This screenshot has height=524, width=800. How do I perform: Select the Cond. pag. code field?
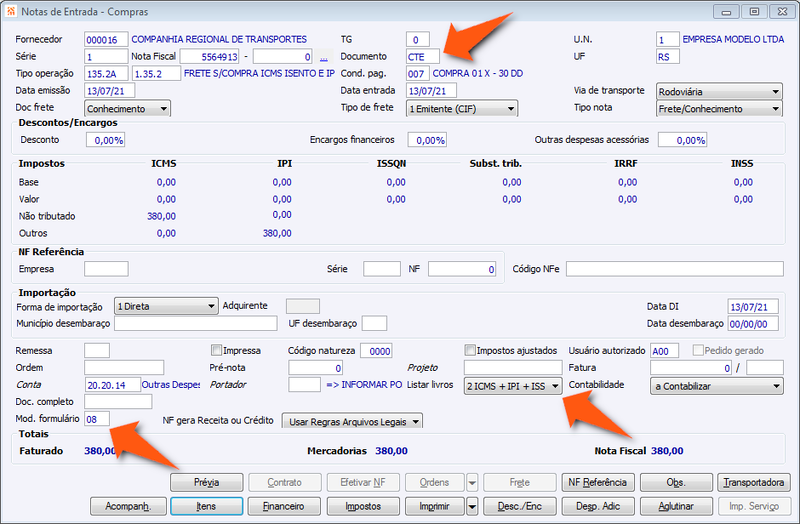pyautogui.click(x=417, y=73)
